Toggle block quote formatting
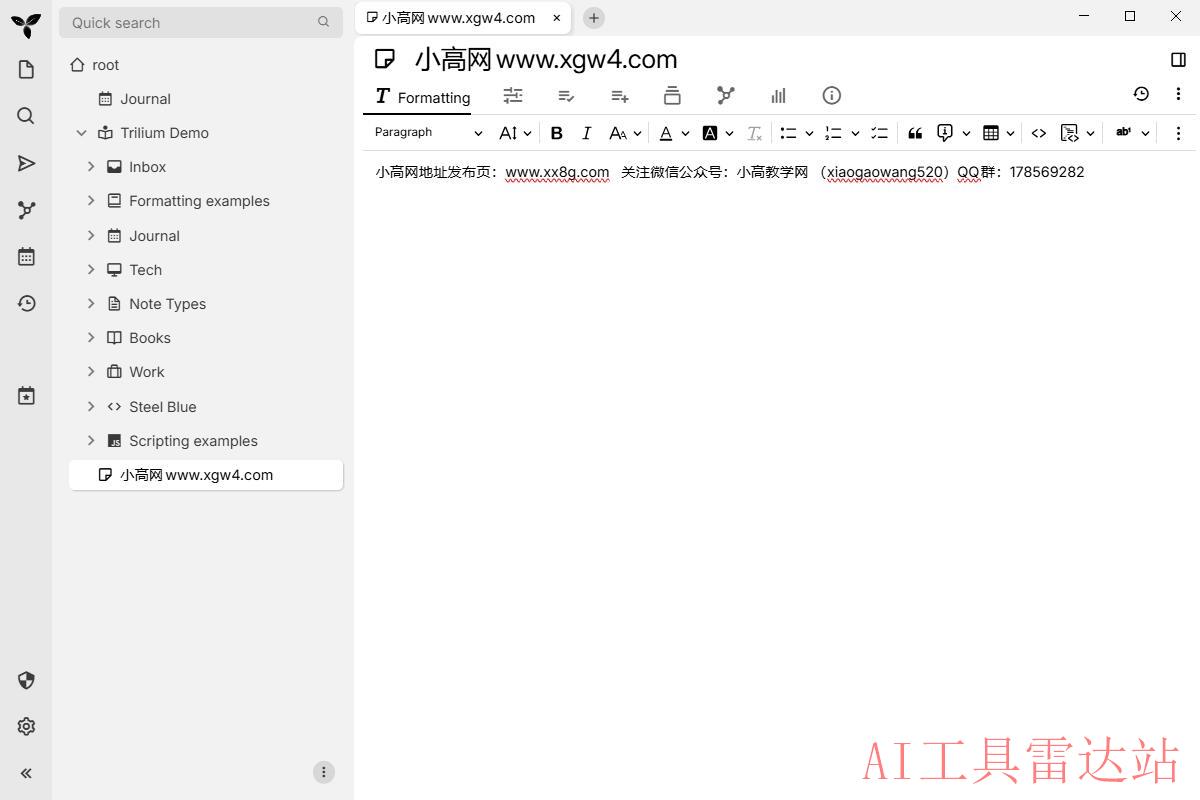1200x800 pixels. pyautogui.click(x=915, y=133)
